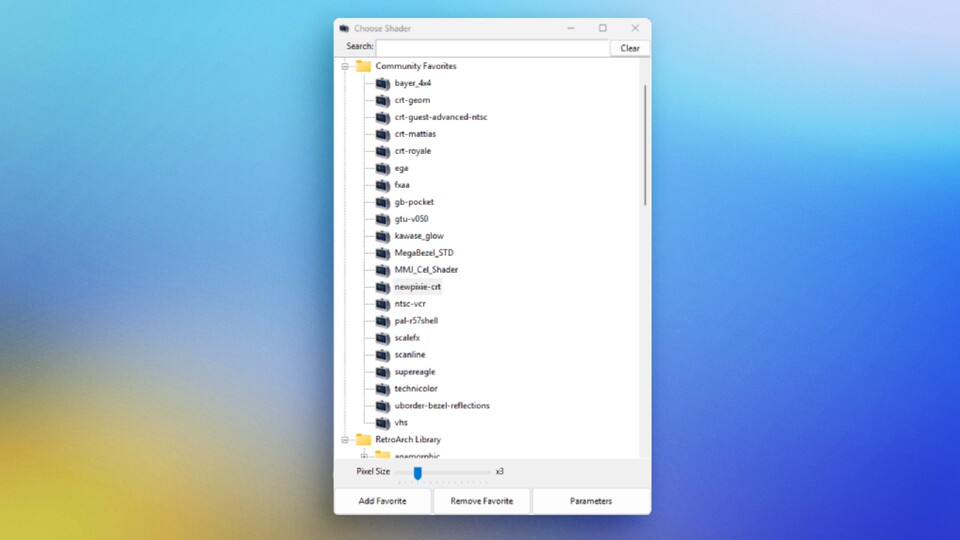Image resolution: width=960 pixels, height=540 pixels.
Task: Clear the search field
Action: 629,48
